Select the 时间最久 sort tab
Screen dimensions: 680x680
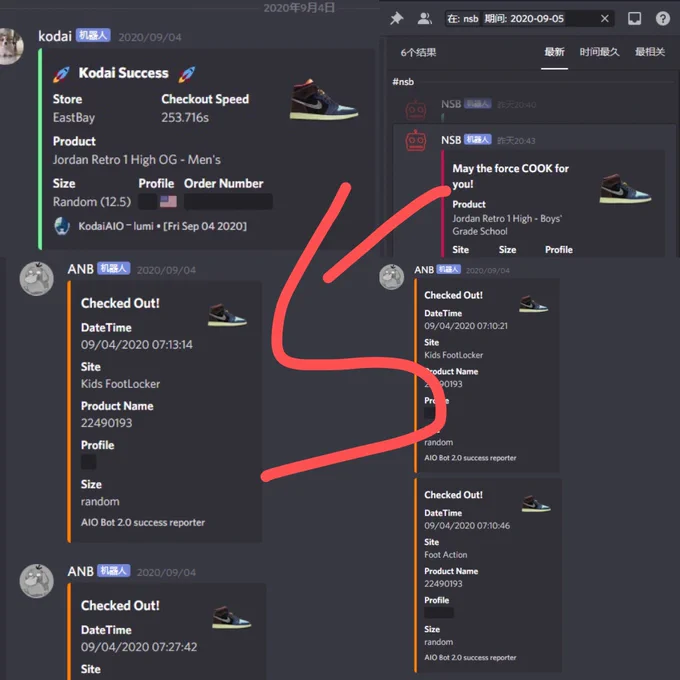click(x=599, y=52)
